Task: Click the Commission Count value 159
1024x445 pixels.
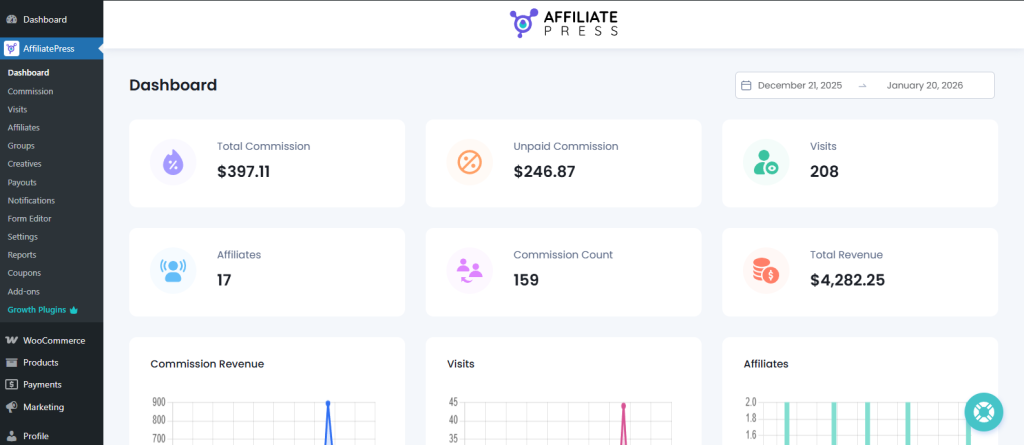Action: pyautogui.click(x=526, y=280)
